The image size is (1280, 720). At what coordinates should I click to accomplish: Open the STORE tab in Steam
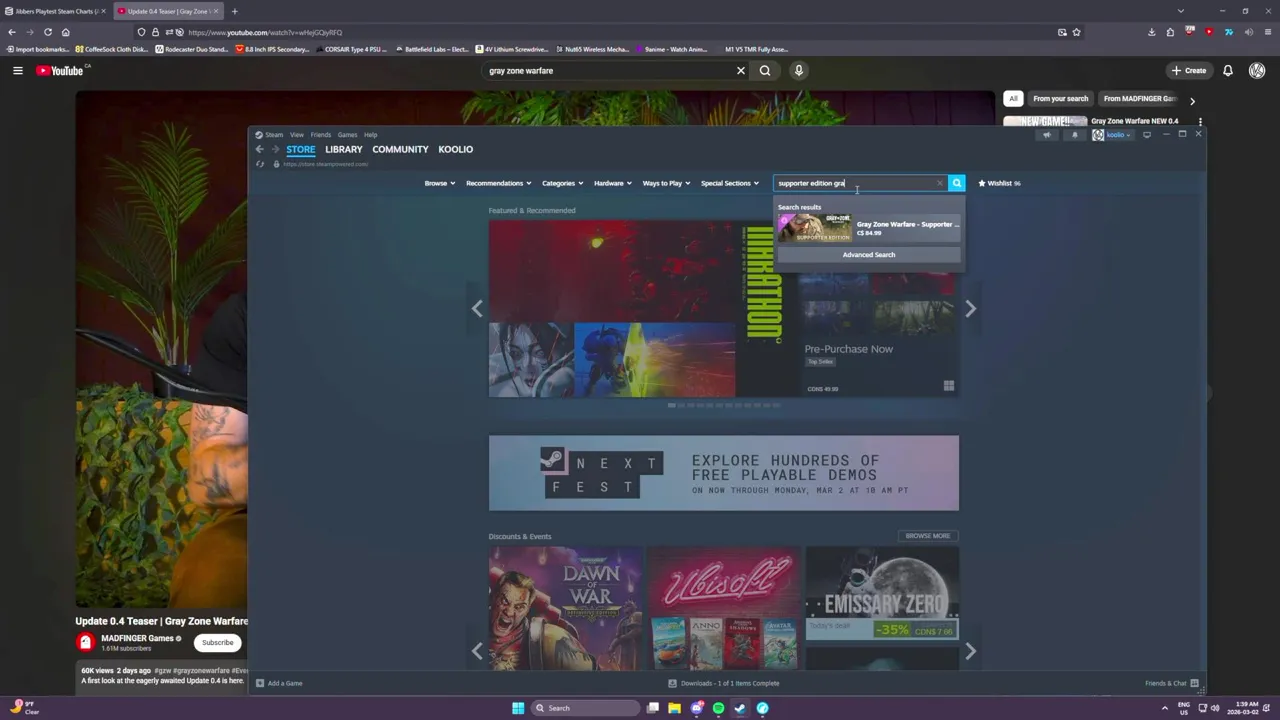coord(300,149)
